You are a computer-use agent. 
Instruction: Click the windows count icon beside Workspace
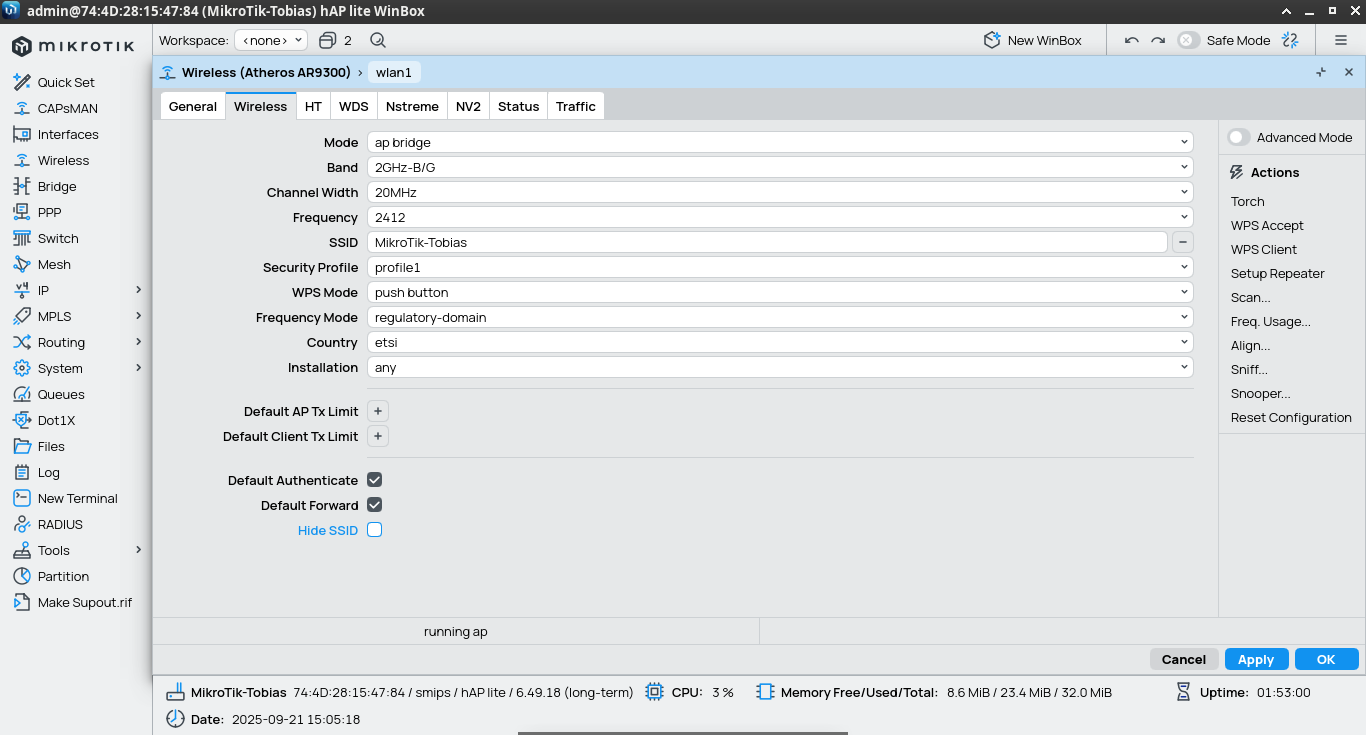click(x=328, y=41)
